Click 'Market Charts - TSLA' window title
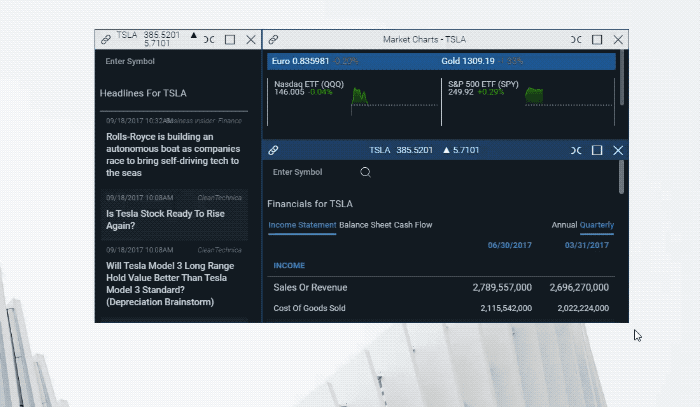 click(425, 40)
